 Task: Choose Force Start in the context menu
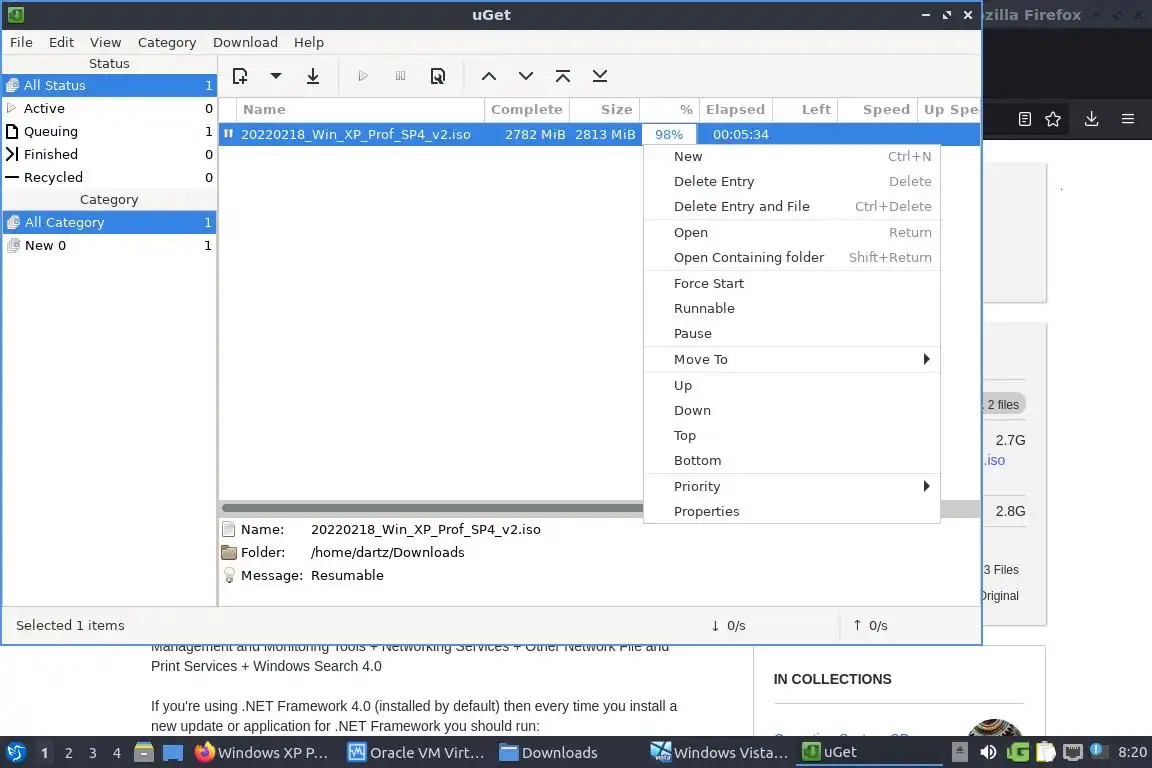tap(792, 283)
